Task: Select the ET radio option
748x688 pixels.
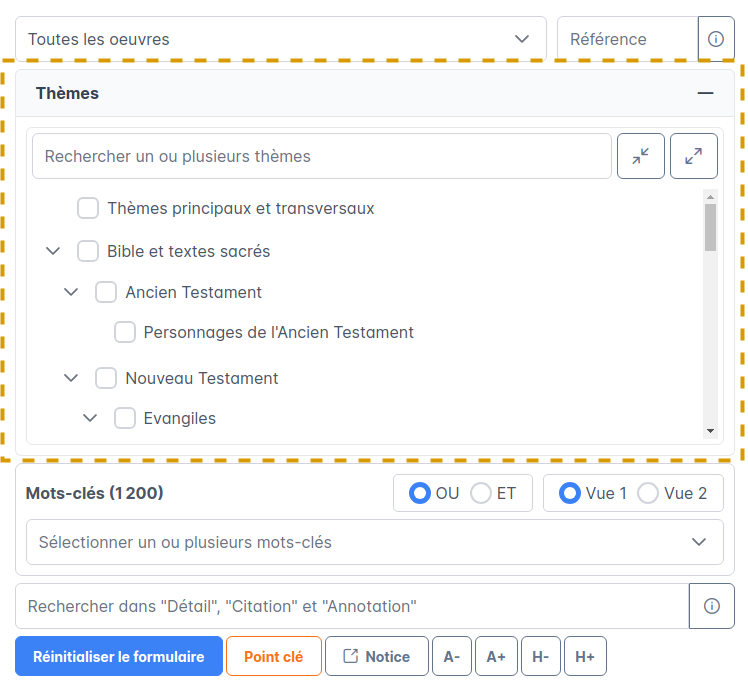Action: point(481,493)
